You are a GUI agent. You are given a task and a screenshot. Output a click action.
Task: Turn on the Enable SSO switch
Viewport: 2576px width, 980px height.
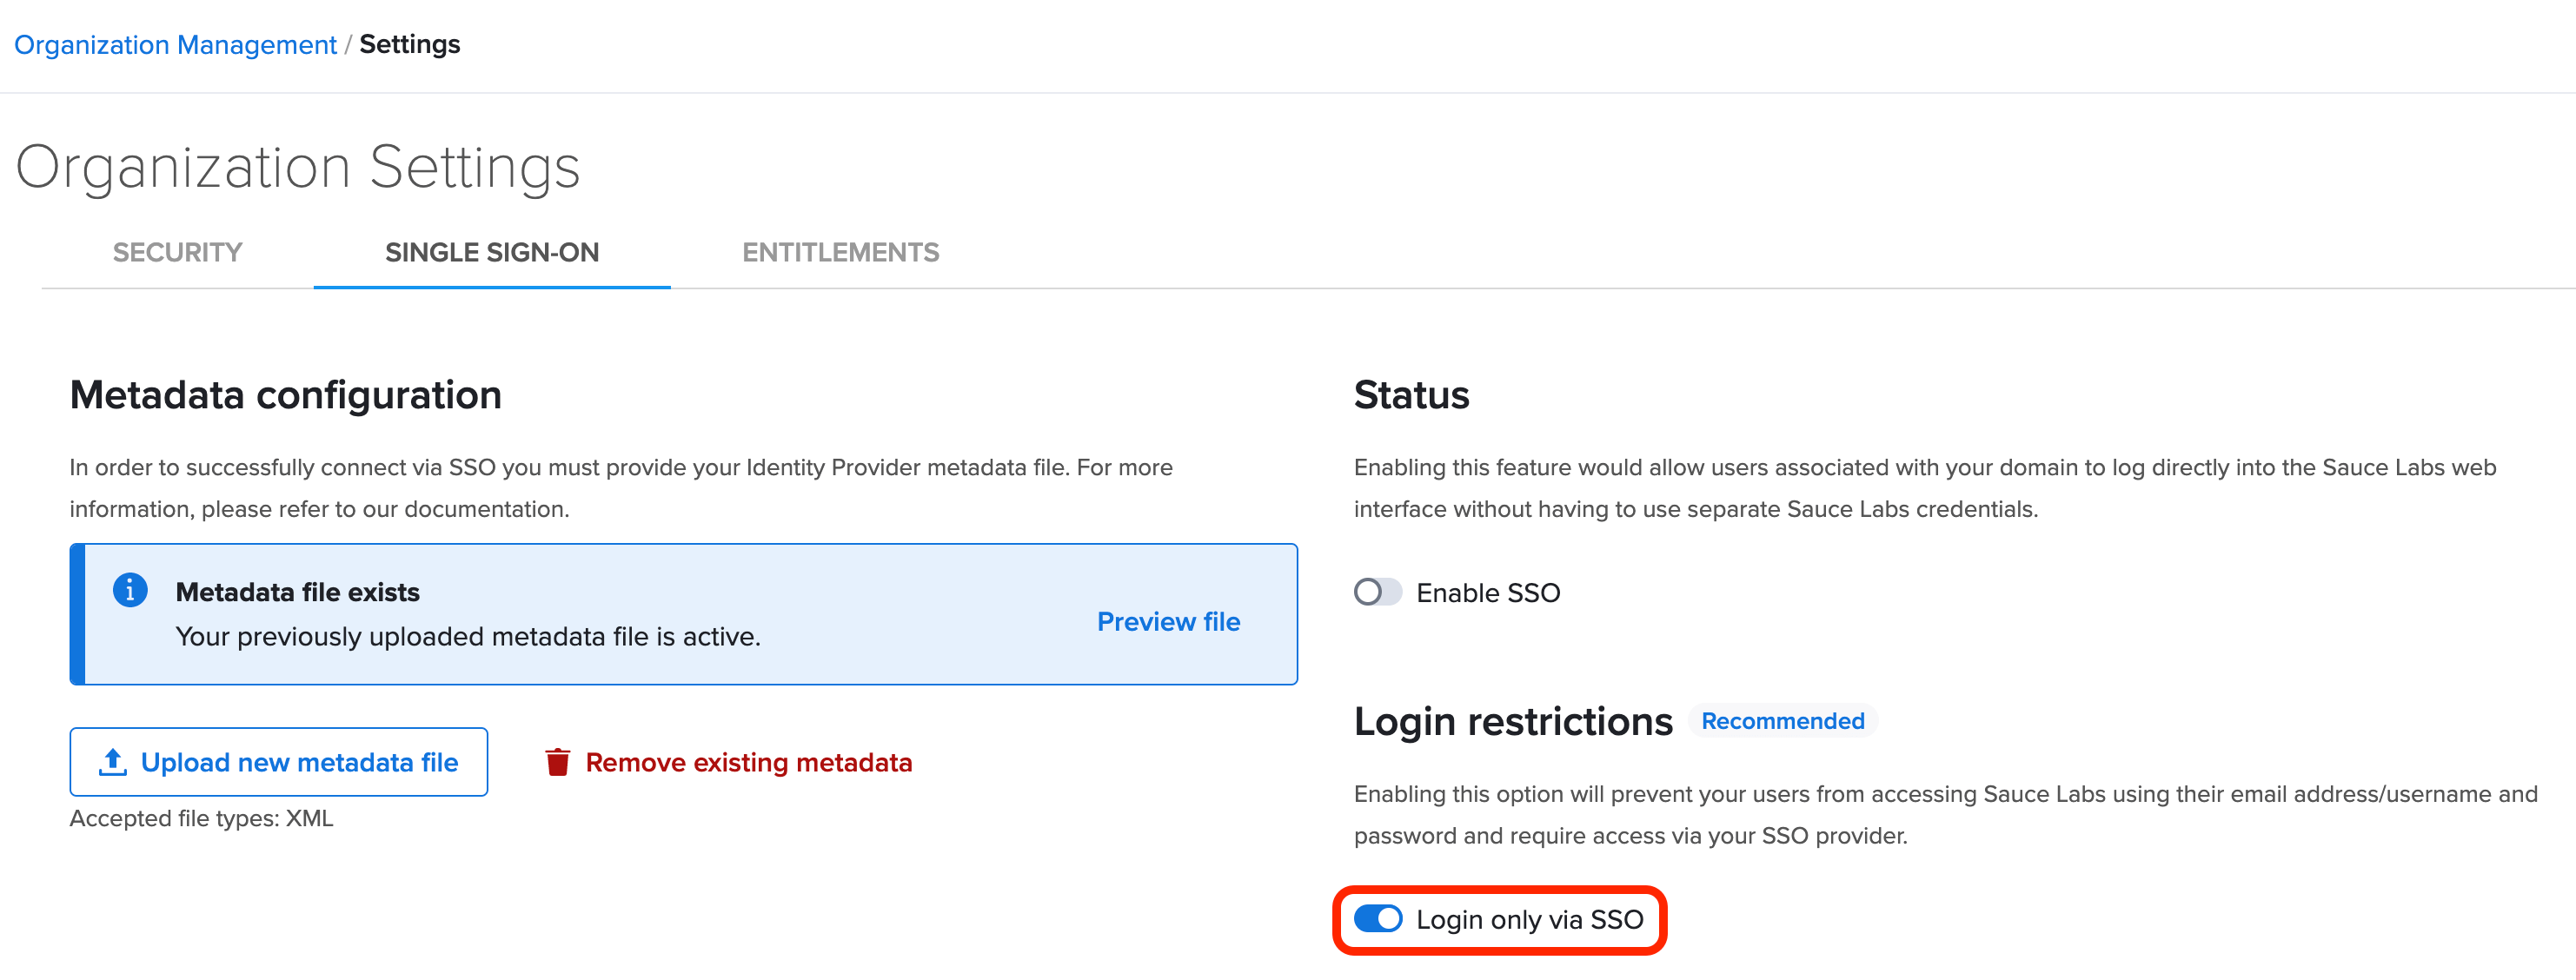pos(1377,592)
